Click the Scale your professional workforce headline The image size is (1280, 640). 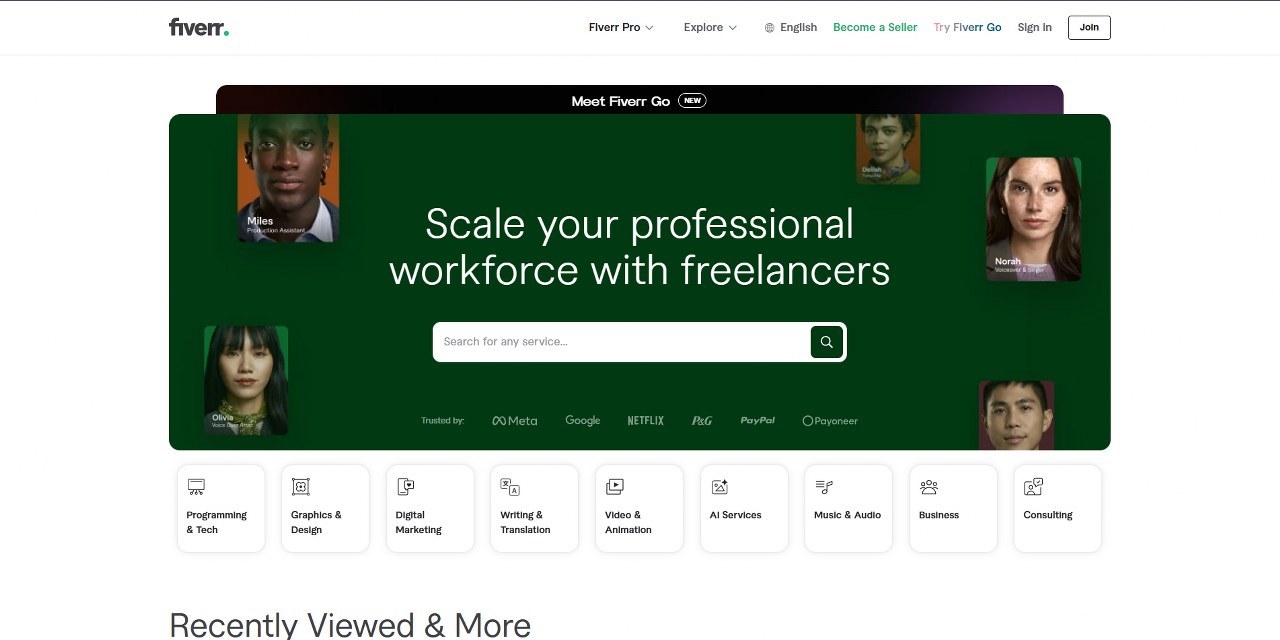640,246
